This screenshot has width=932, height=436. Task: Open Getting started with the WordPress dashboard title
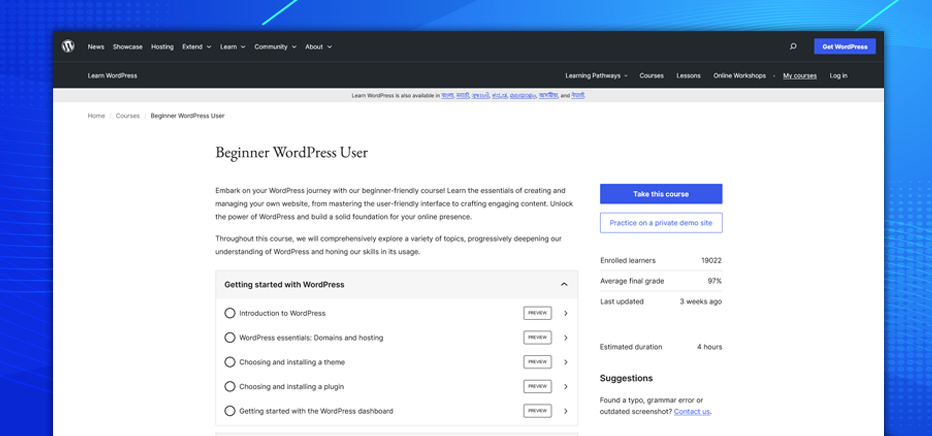316,410
